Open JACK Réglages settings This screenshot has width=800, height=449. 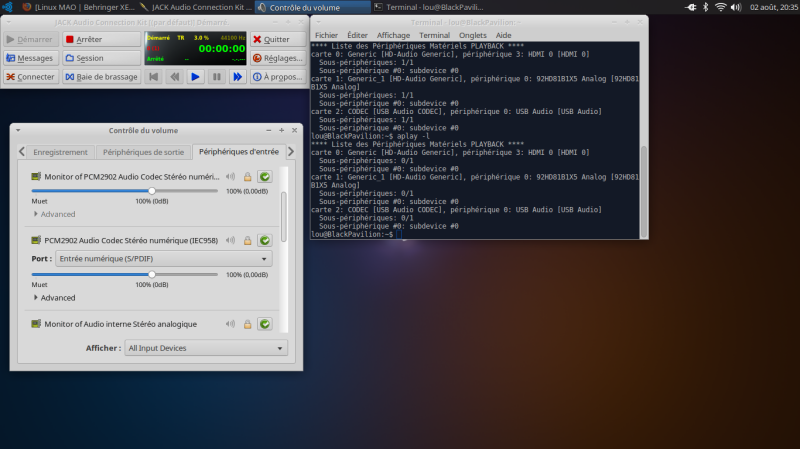coord(278,58)
